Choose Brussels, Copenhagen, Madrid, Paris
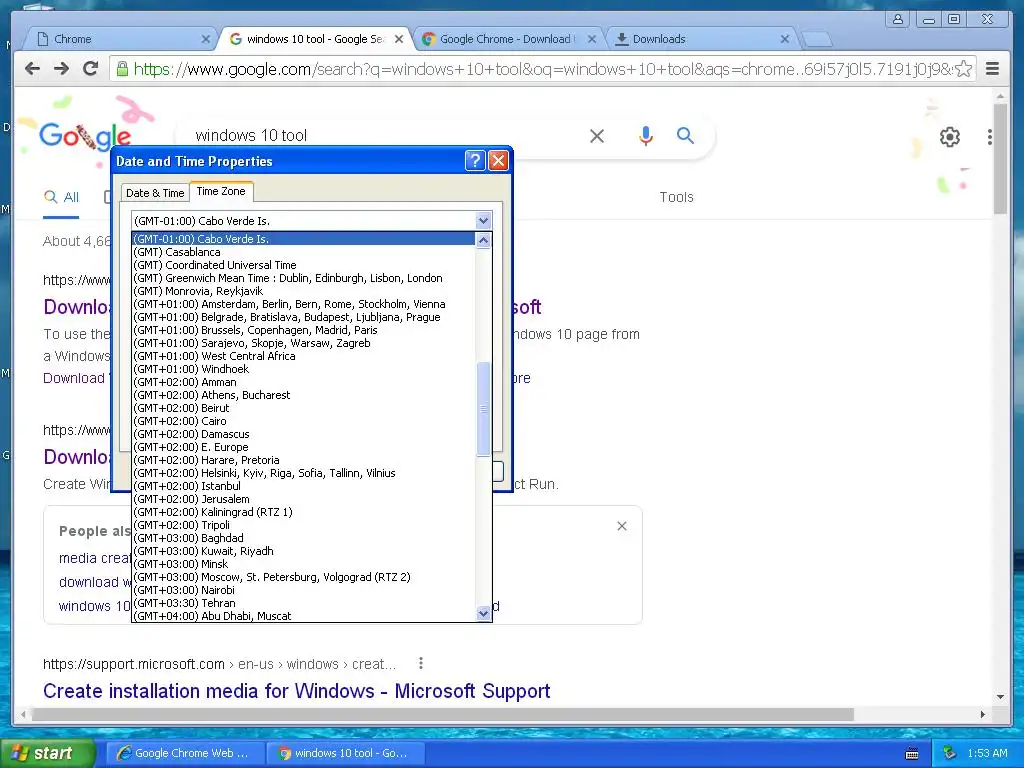1024x768 pixels. (x=303, y=330)
